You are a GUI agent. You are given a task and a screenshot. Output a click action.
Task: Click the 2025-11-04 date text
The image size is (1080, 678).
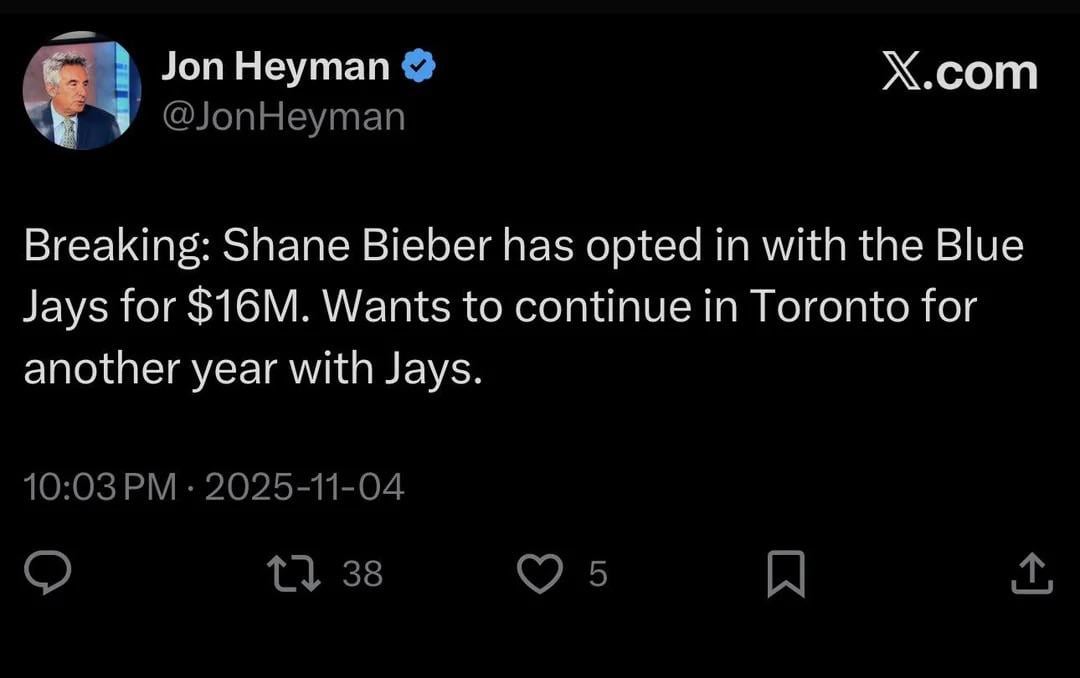coord(306,486)
